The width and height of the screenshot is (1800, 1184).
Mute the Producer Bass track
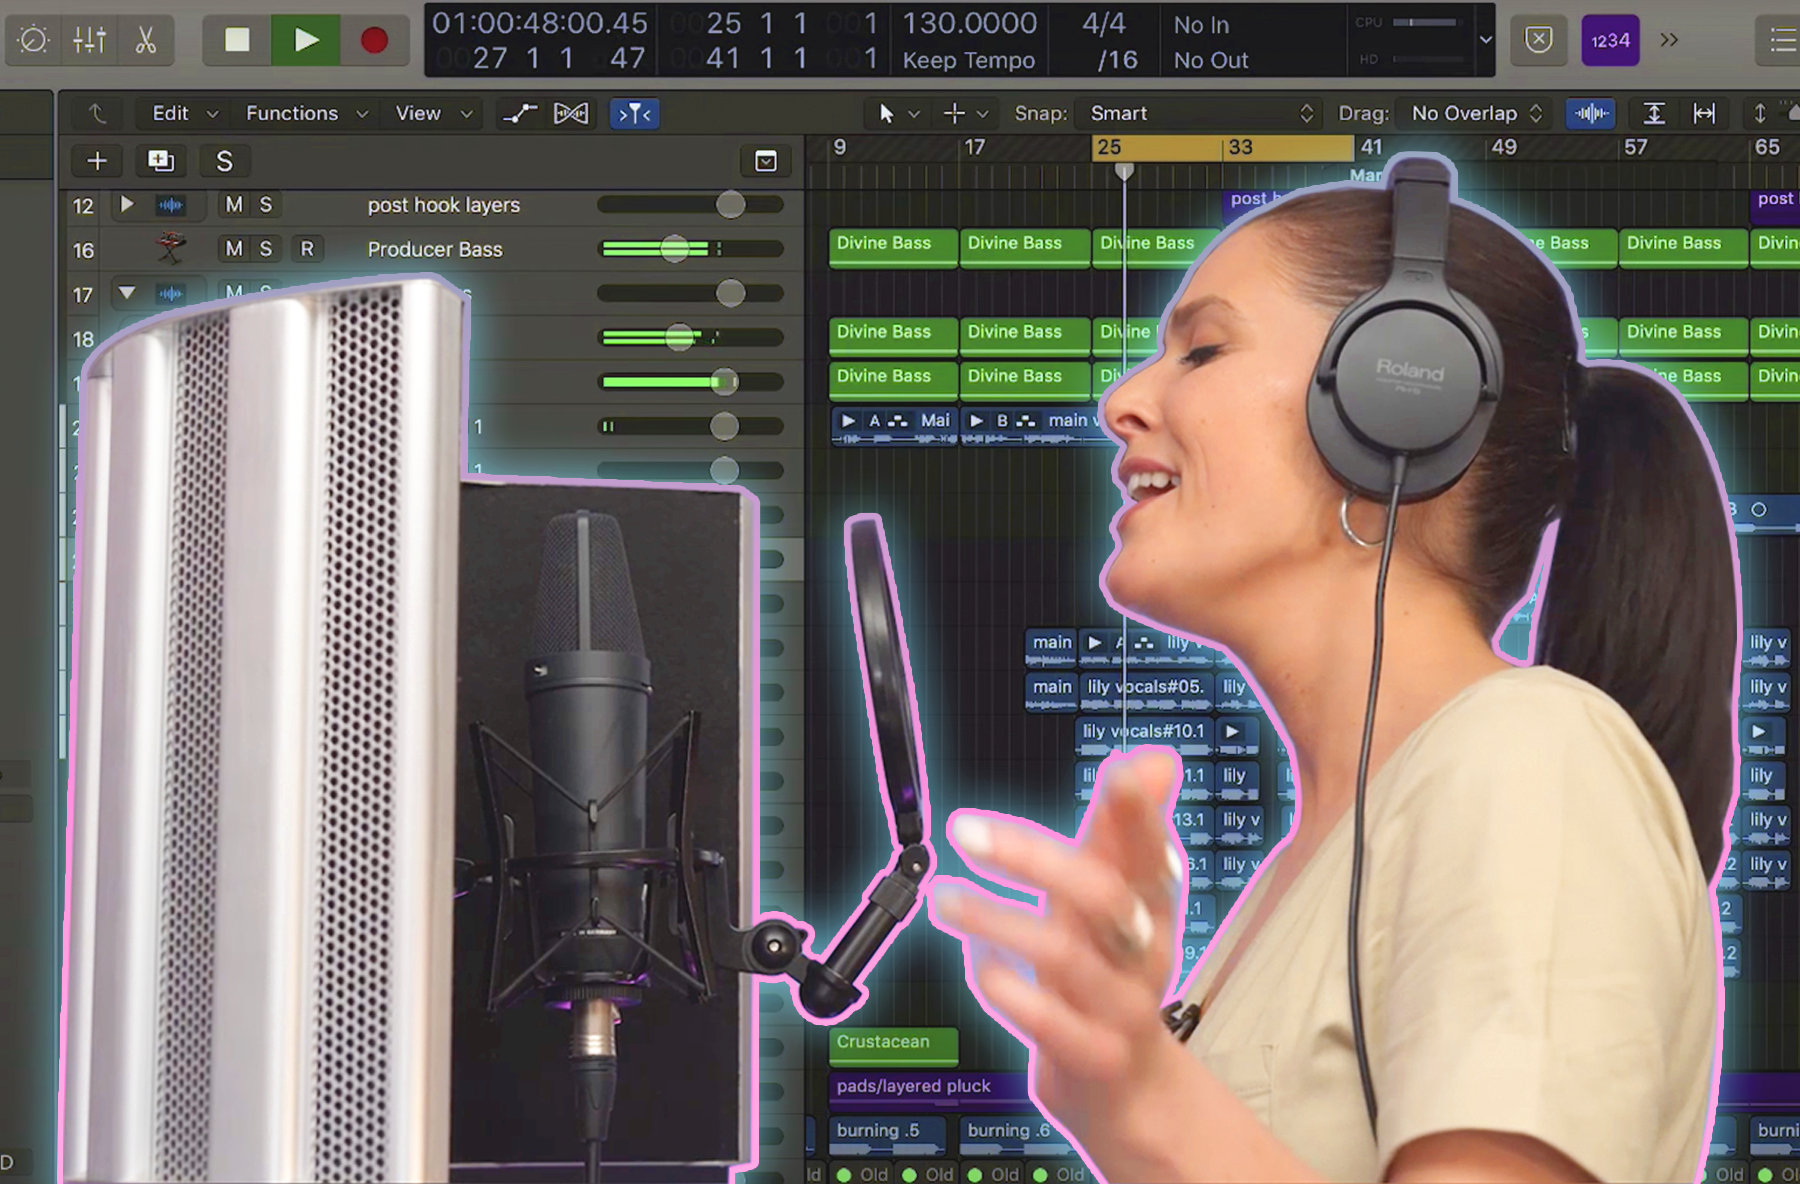(234, 249)
